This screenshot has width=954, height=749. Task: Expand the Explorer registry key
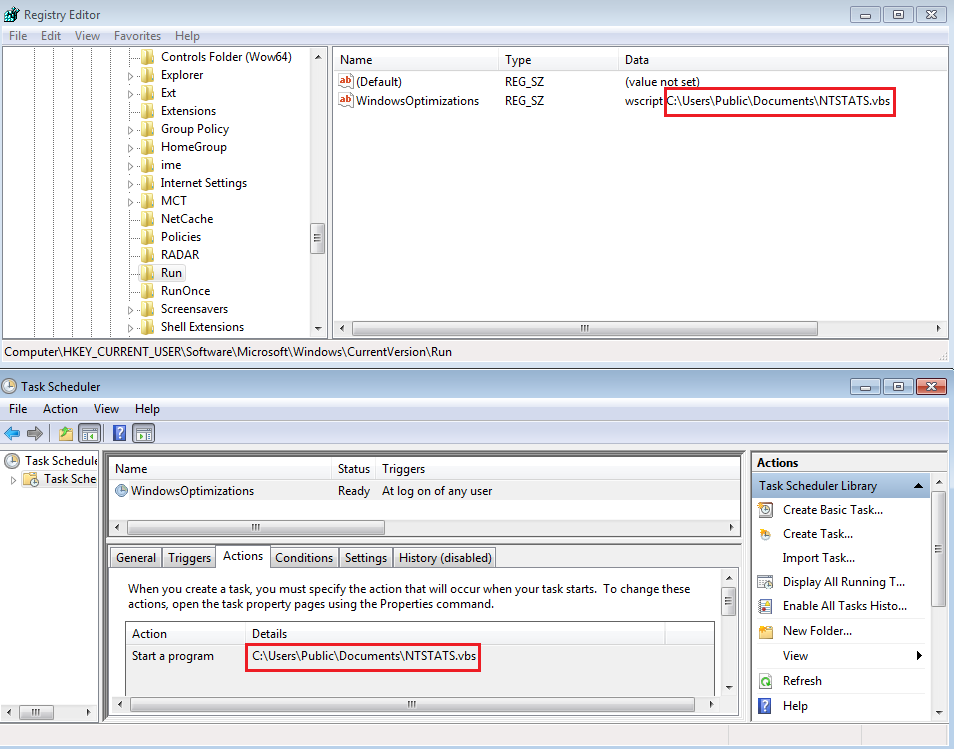[x=130, y=76]
